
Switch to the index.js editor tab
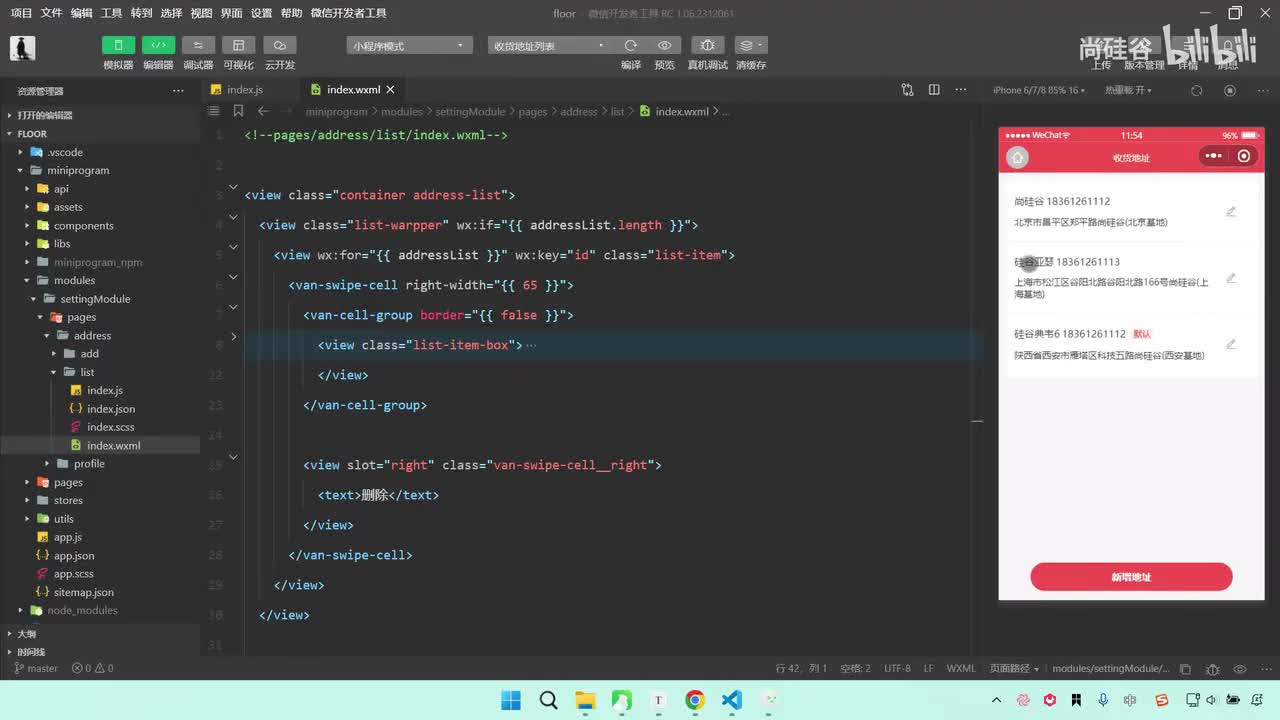tap(243, 90)
